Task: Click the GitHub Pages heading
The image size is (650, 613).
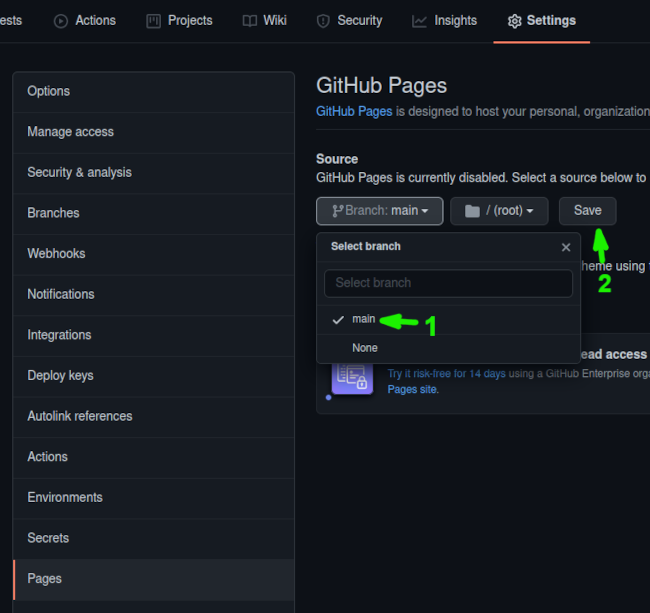Action: pos(381,86)
